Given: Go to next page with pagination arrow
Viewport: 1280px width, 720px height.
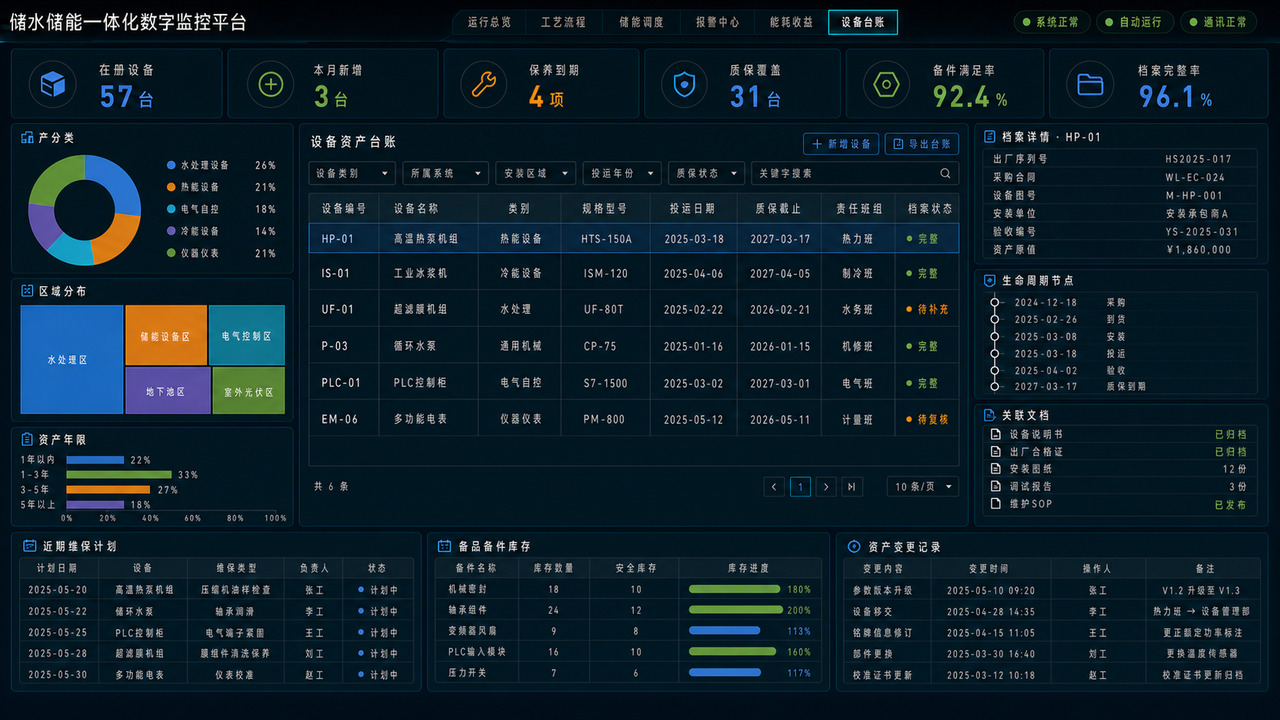Looking at the screenshot, I should (826, 487).
